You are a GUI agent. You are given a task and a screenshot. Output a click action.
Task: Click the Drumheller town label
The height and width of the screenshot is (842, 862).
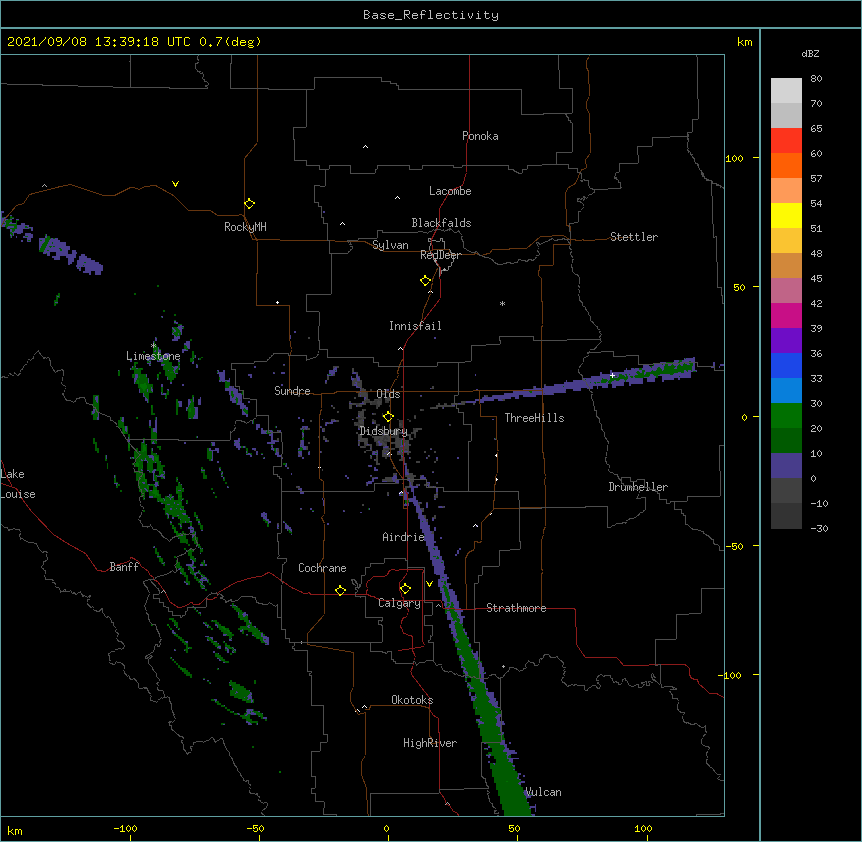638,487
